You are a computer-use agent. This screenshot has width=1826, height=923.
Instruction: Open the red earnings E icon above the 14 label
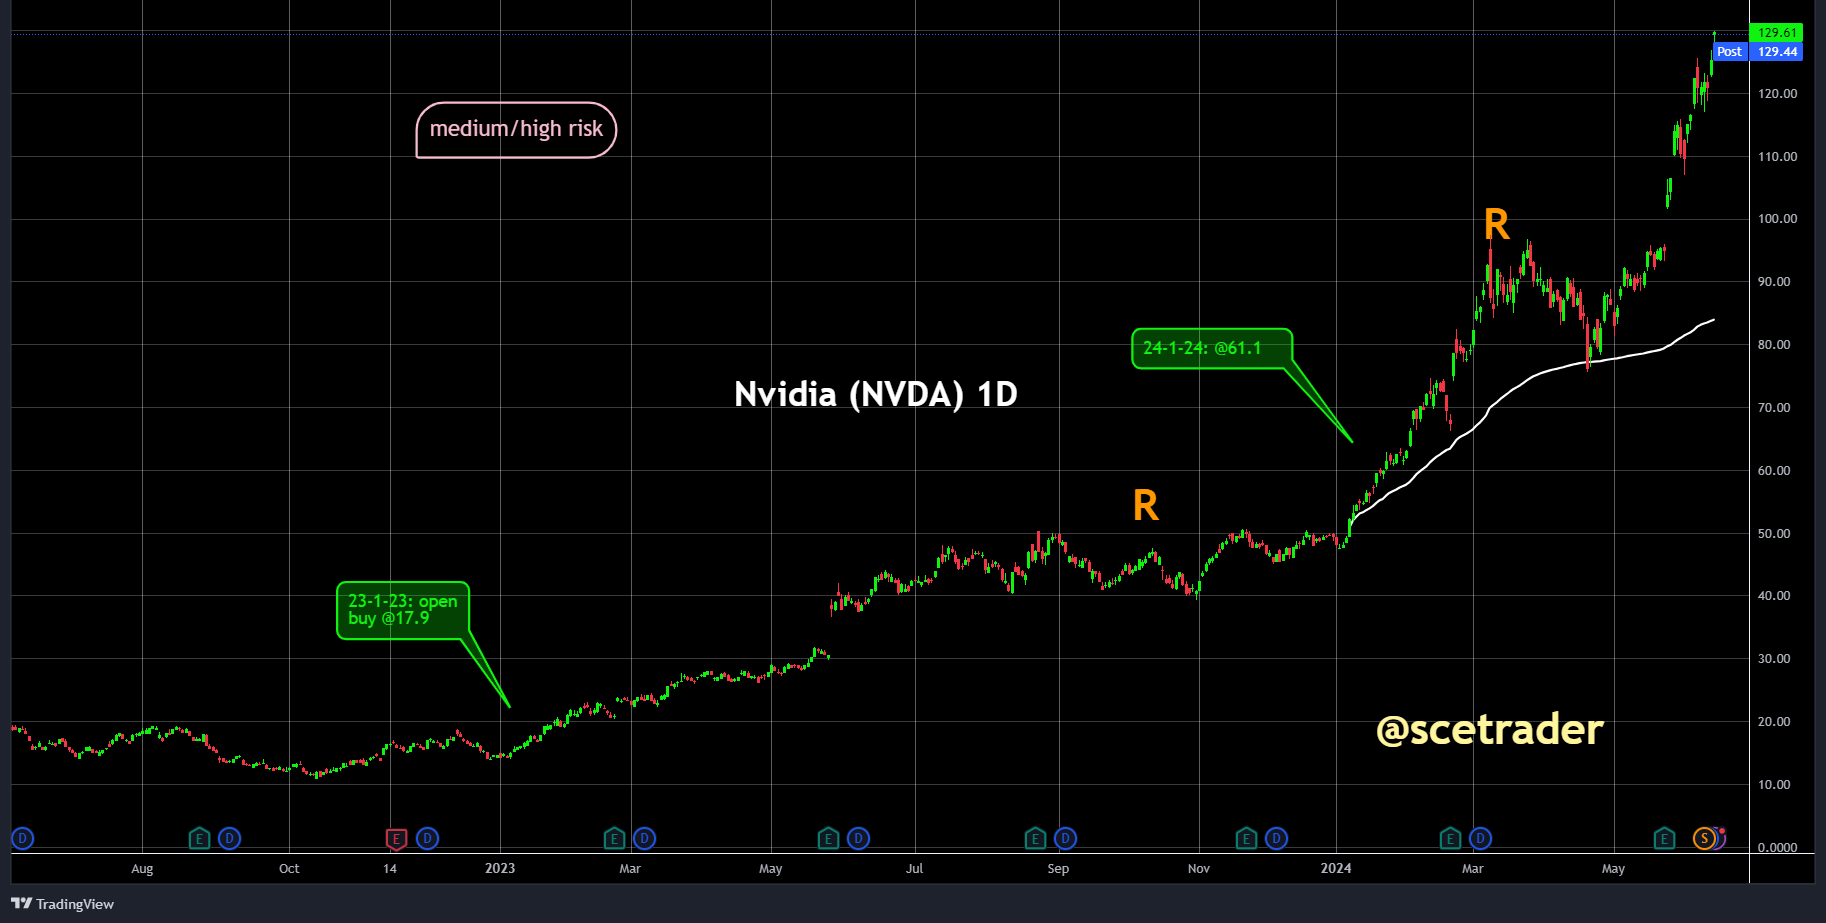pos(396,838)
